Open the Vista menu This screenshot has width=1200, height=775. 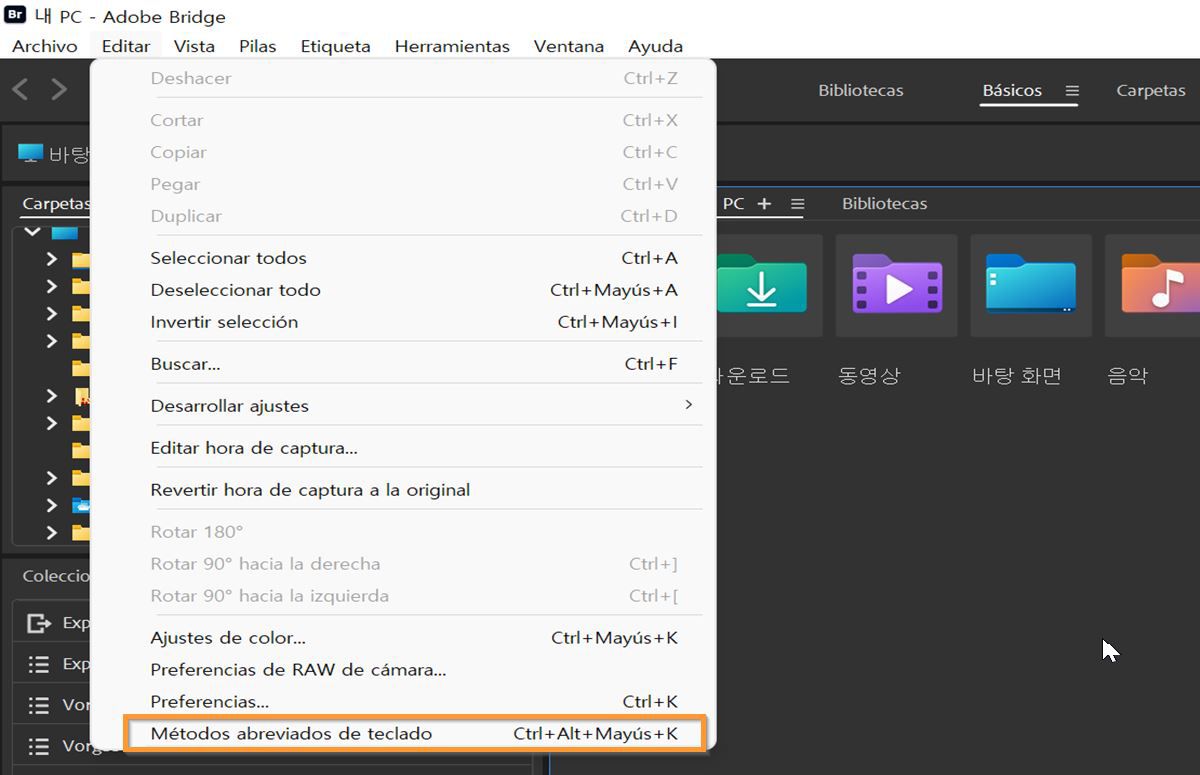(194, 46)
